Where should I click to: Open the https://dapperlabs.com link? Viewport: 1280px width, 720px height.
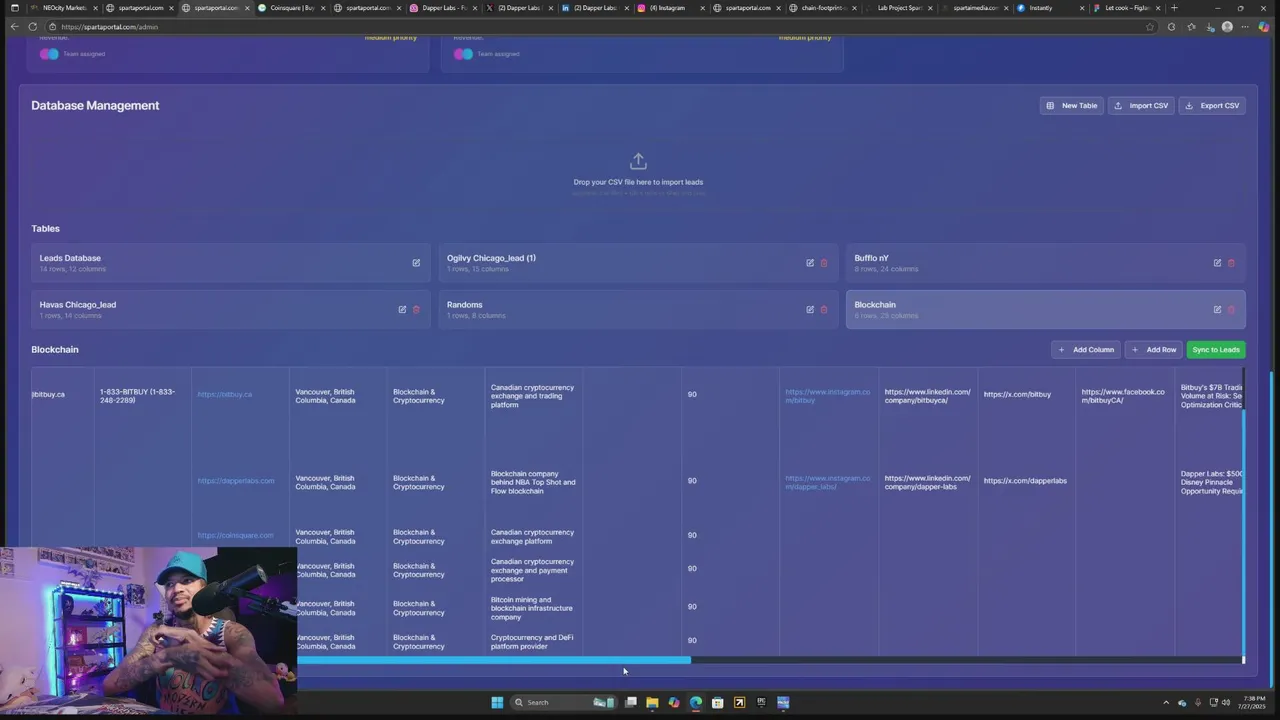point(236,481)
